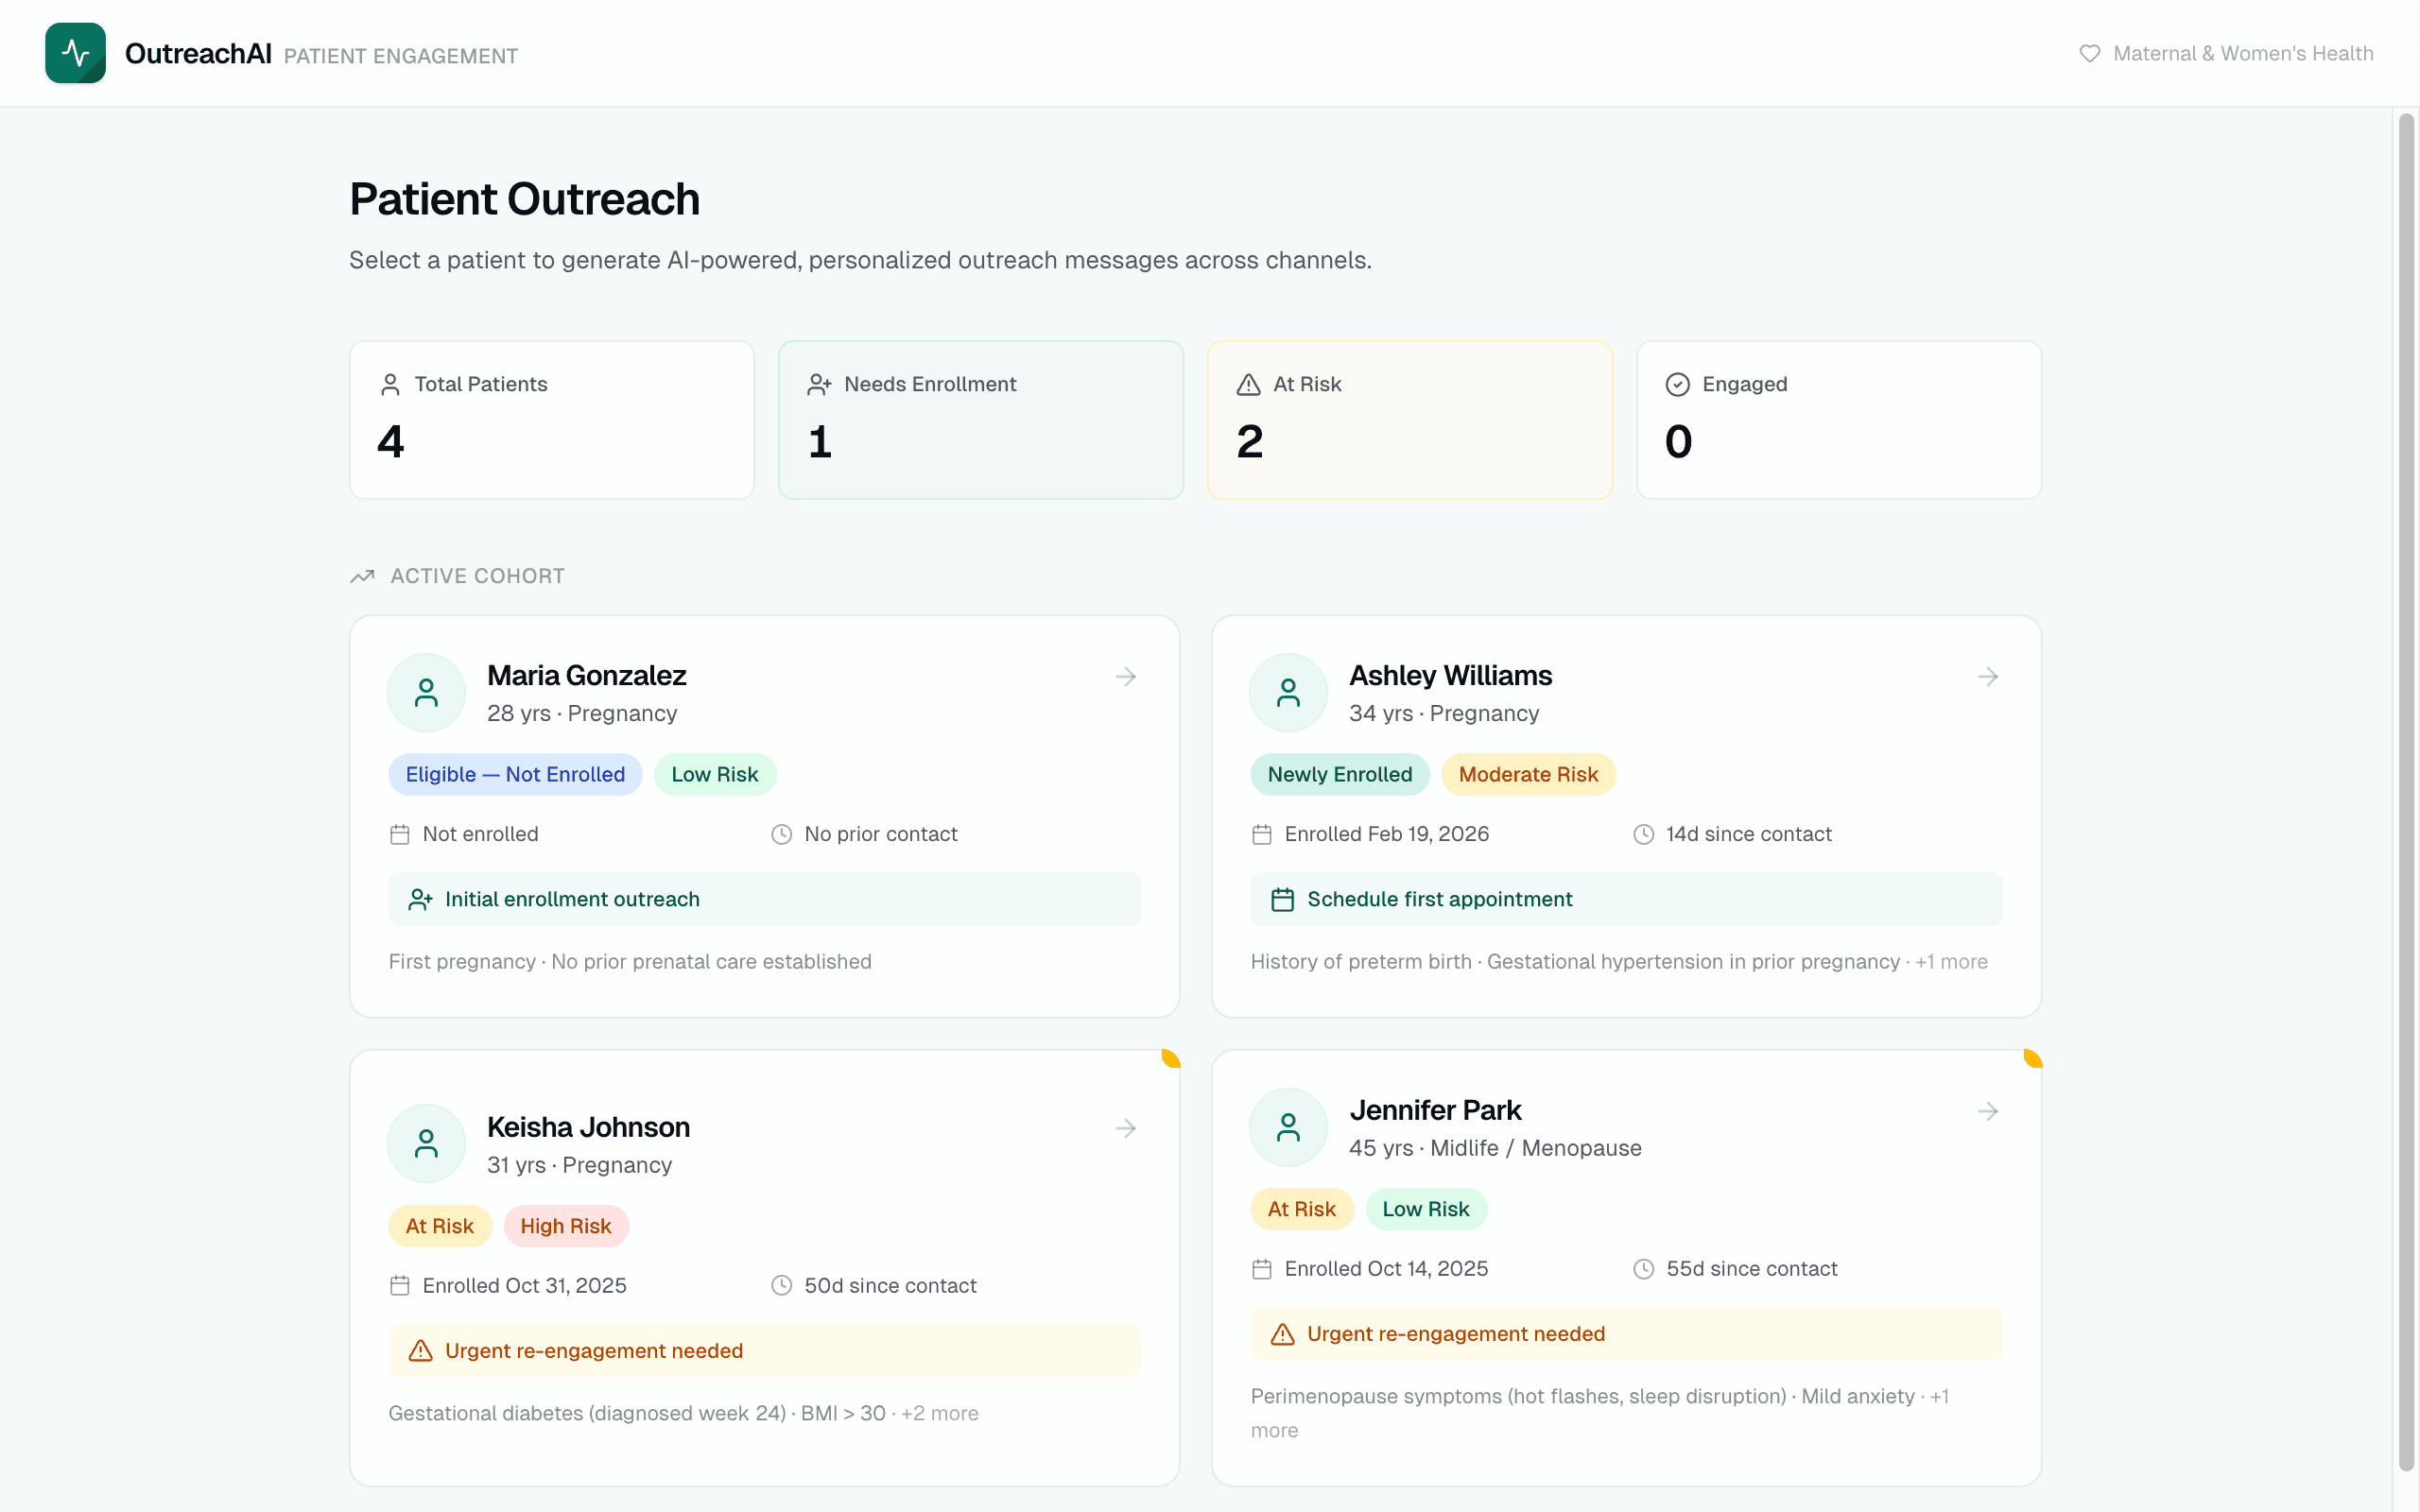Click the trending arrow icon beside ACTIVE COHORT
Viewport: 2420px width, 1512px height.
[x=363, y=576]
